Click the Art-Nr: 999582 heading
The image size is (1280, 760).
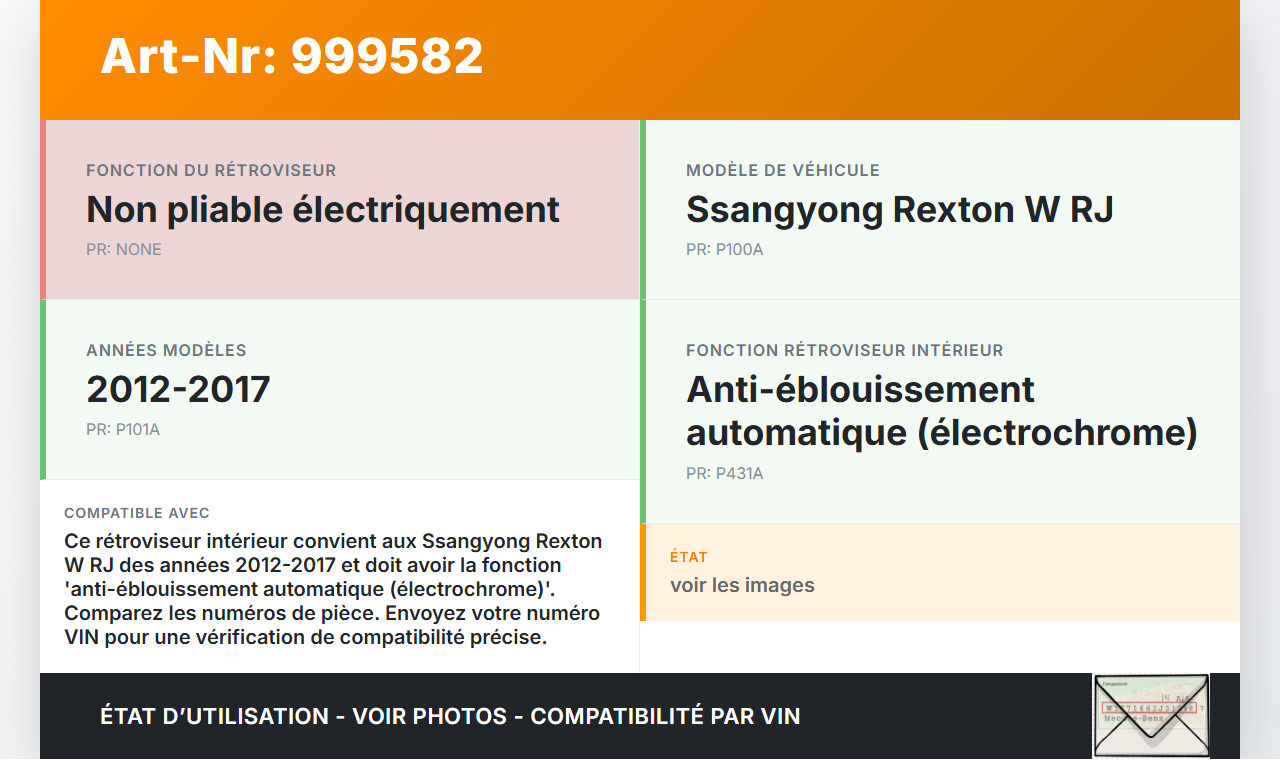coord(291,56)
